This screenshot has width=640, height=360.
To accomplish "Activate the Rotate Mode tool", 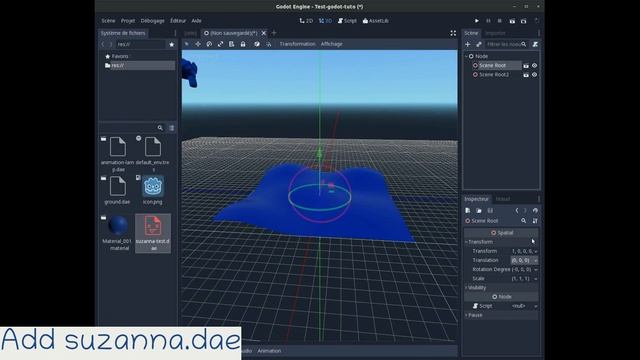I will click(209, 44).
